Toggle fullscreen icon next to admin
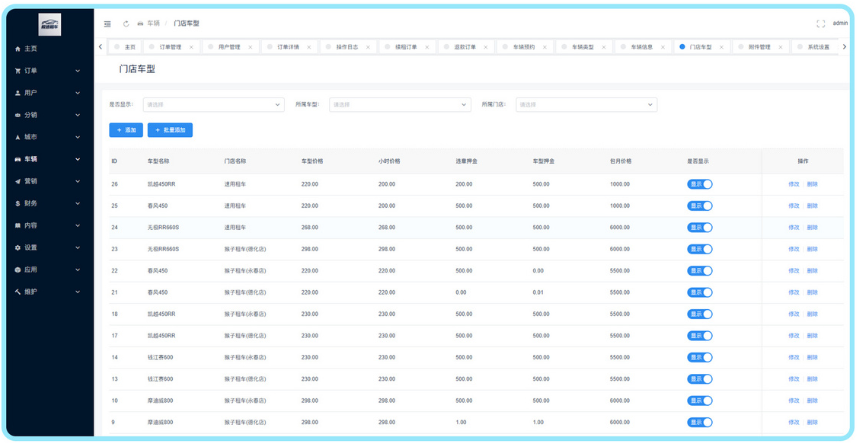This screenshot has width=858, height=443. point(820,24)
